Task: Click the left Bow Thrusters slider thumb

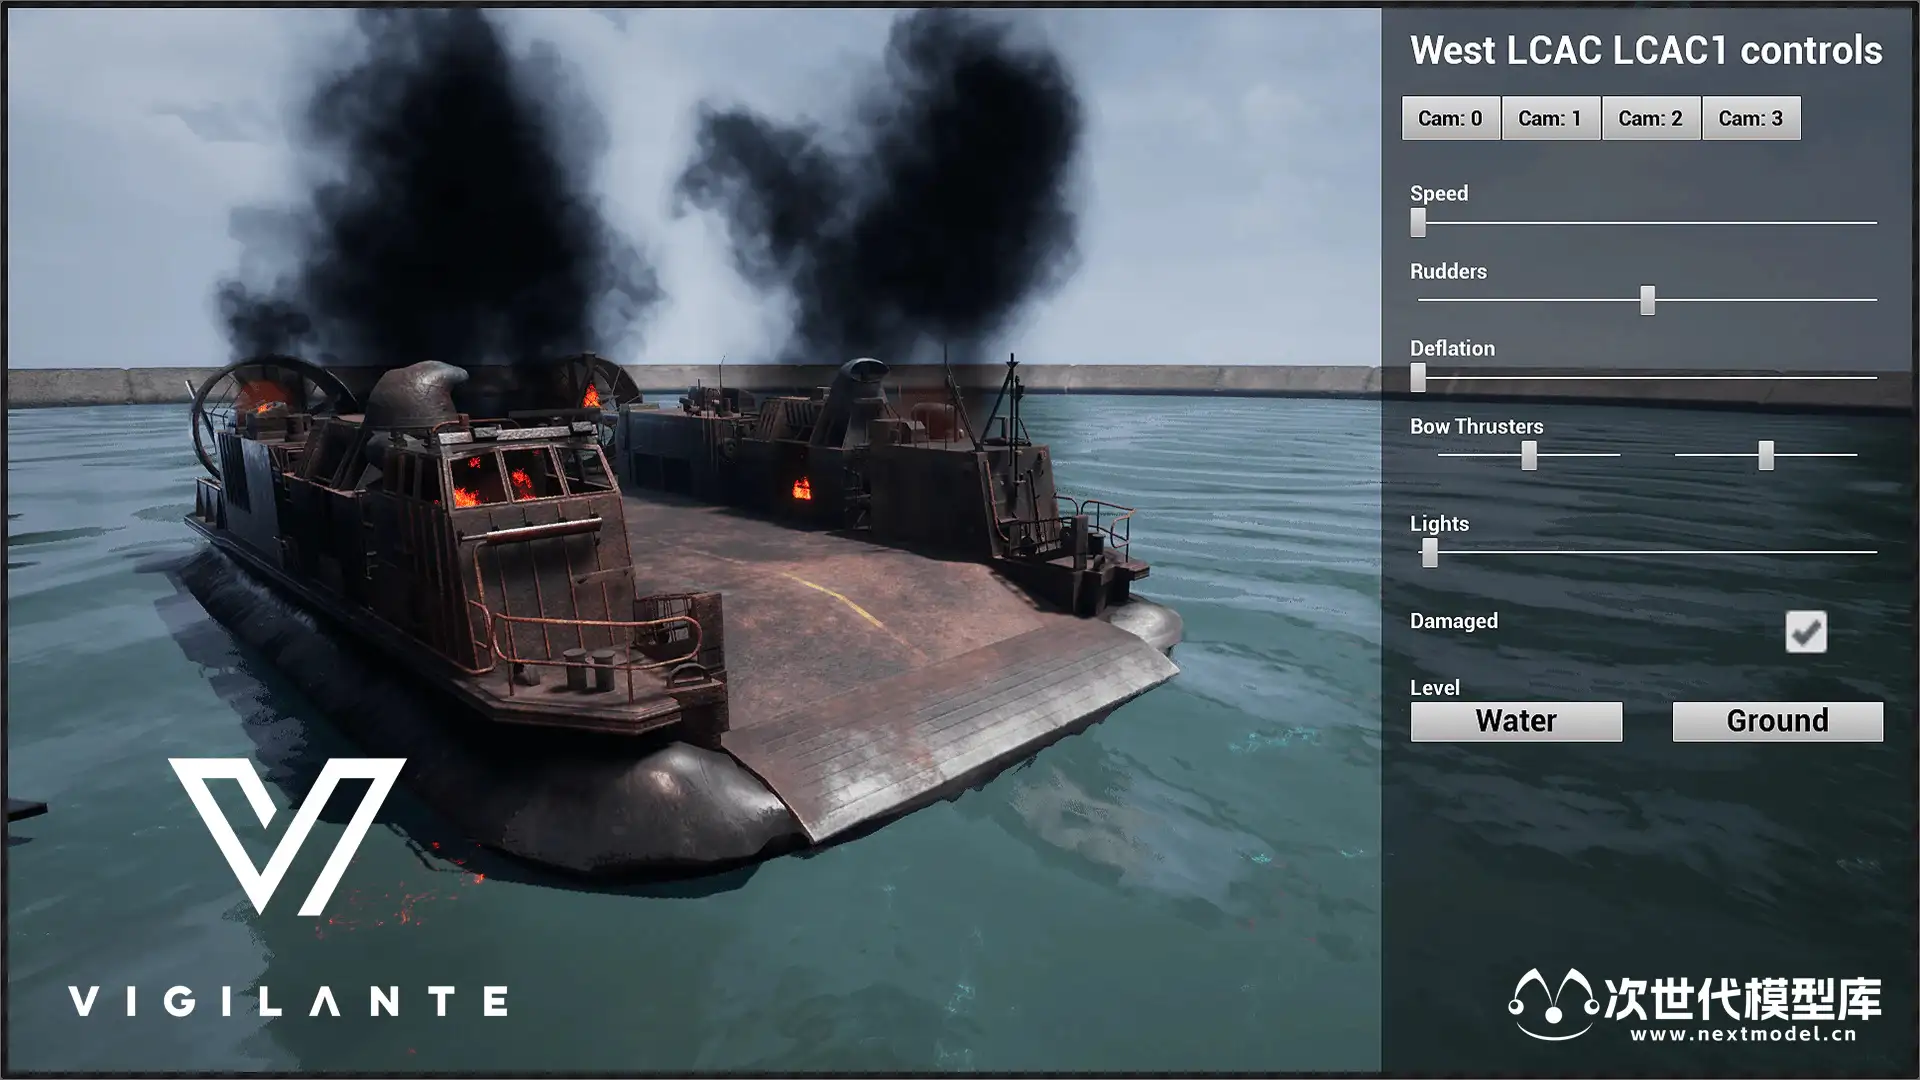Action: pyautogui.click(x=1529, y=455)
